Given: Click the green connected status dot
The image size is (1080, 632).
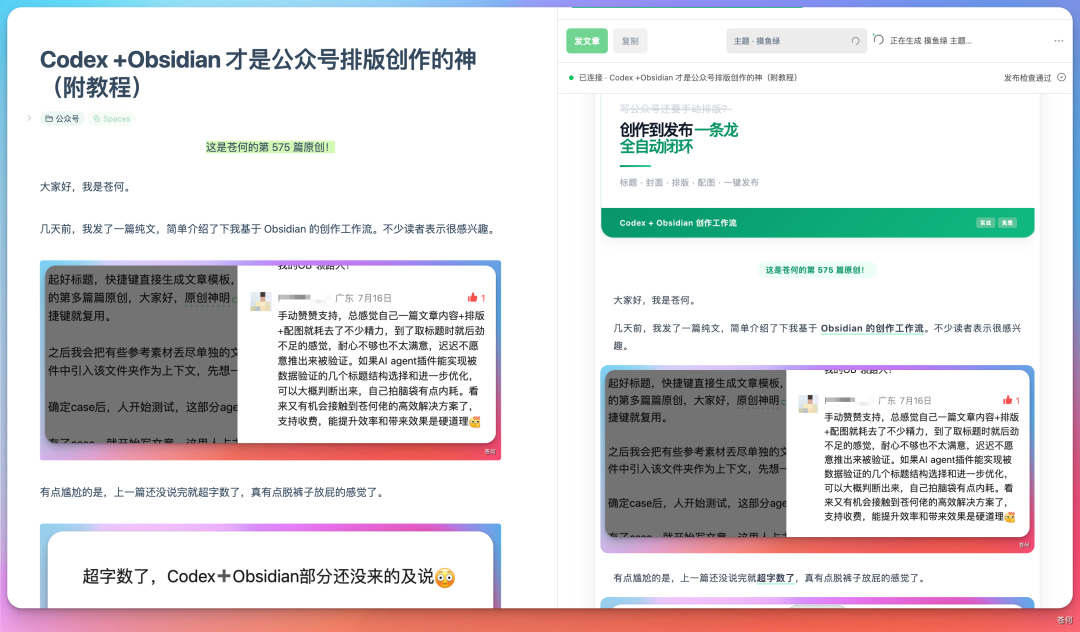Looking at the screenshot, I should (x=571, y=78).
